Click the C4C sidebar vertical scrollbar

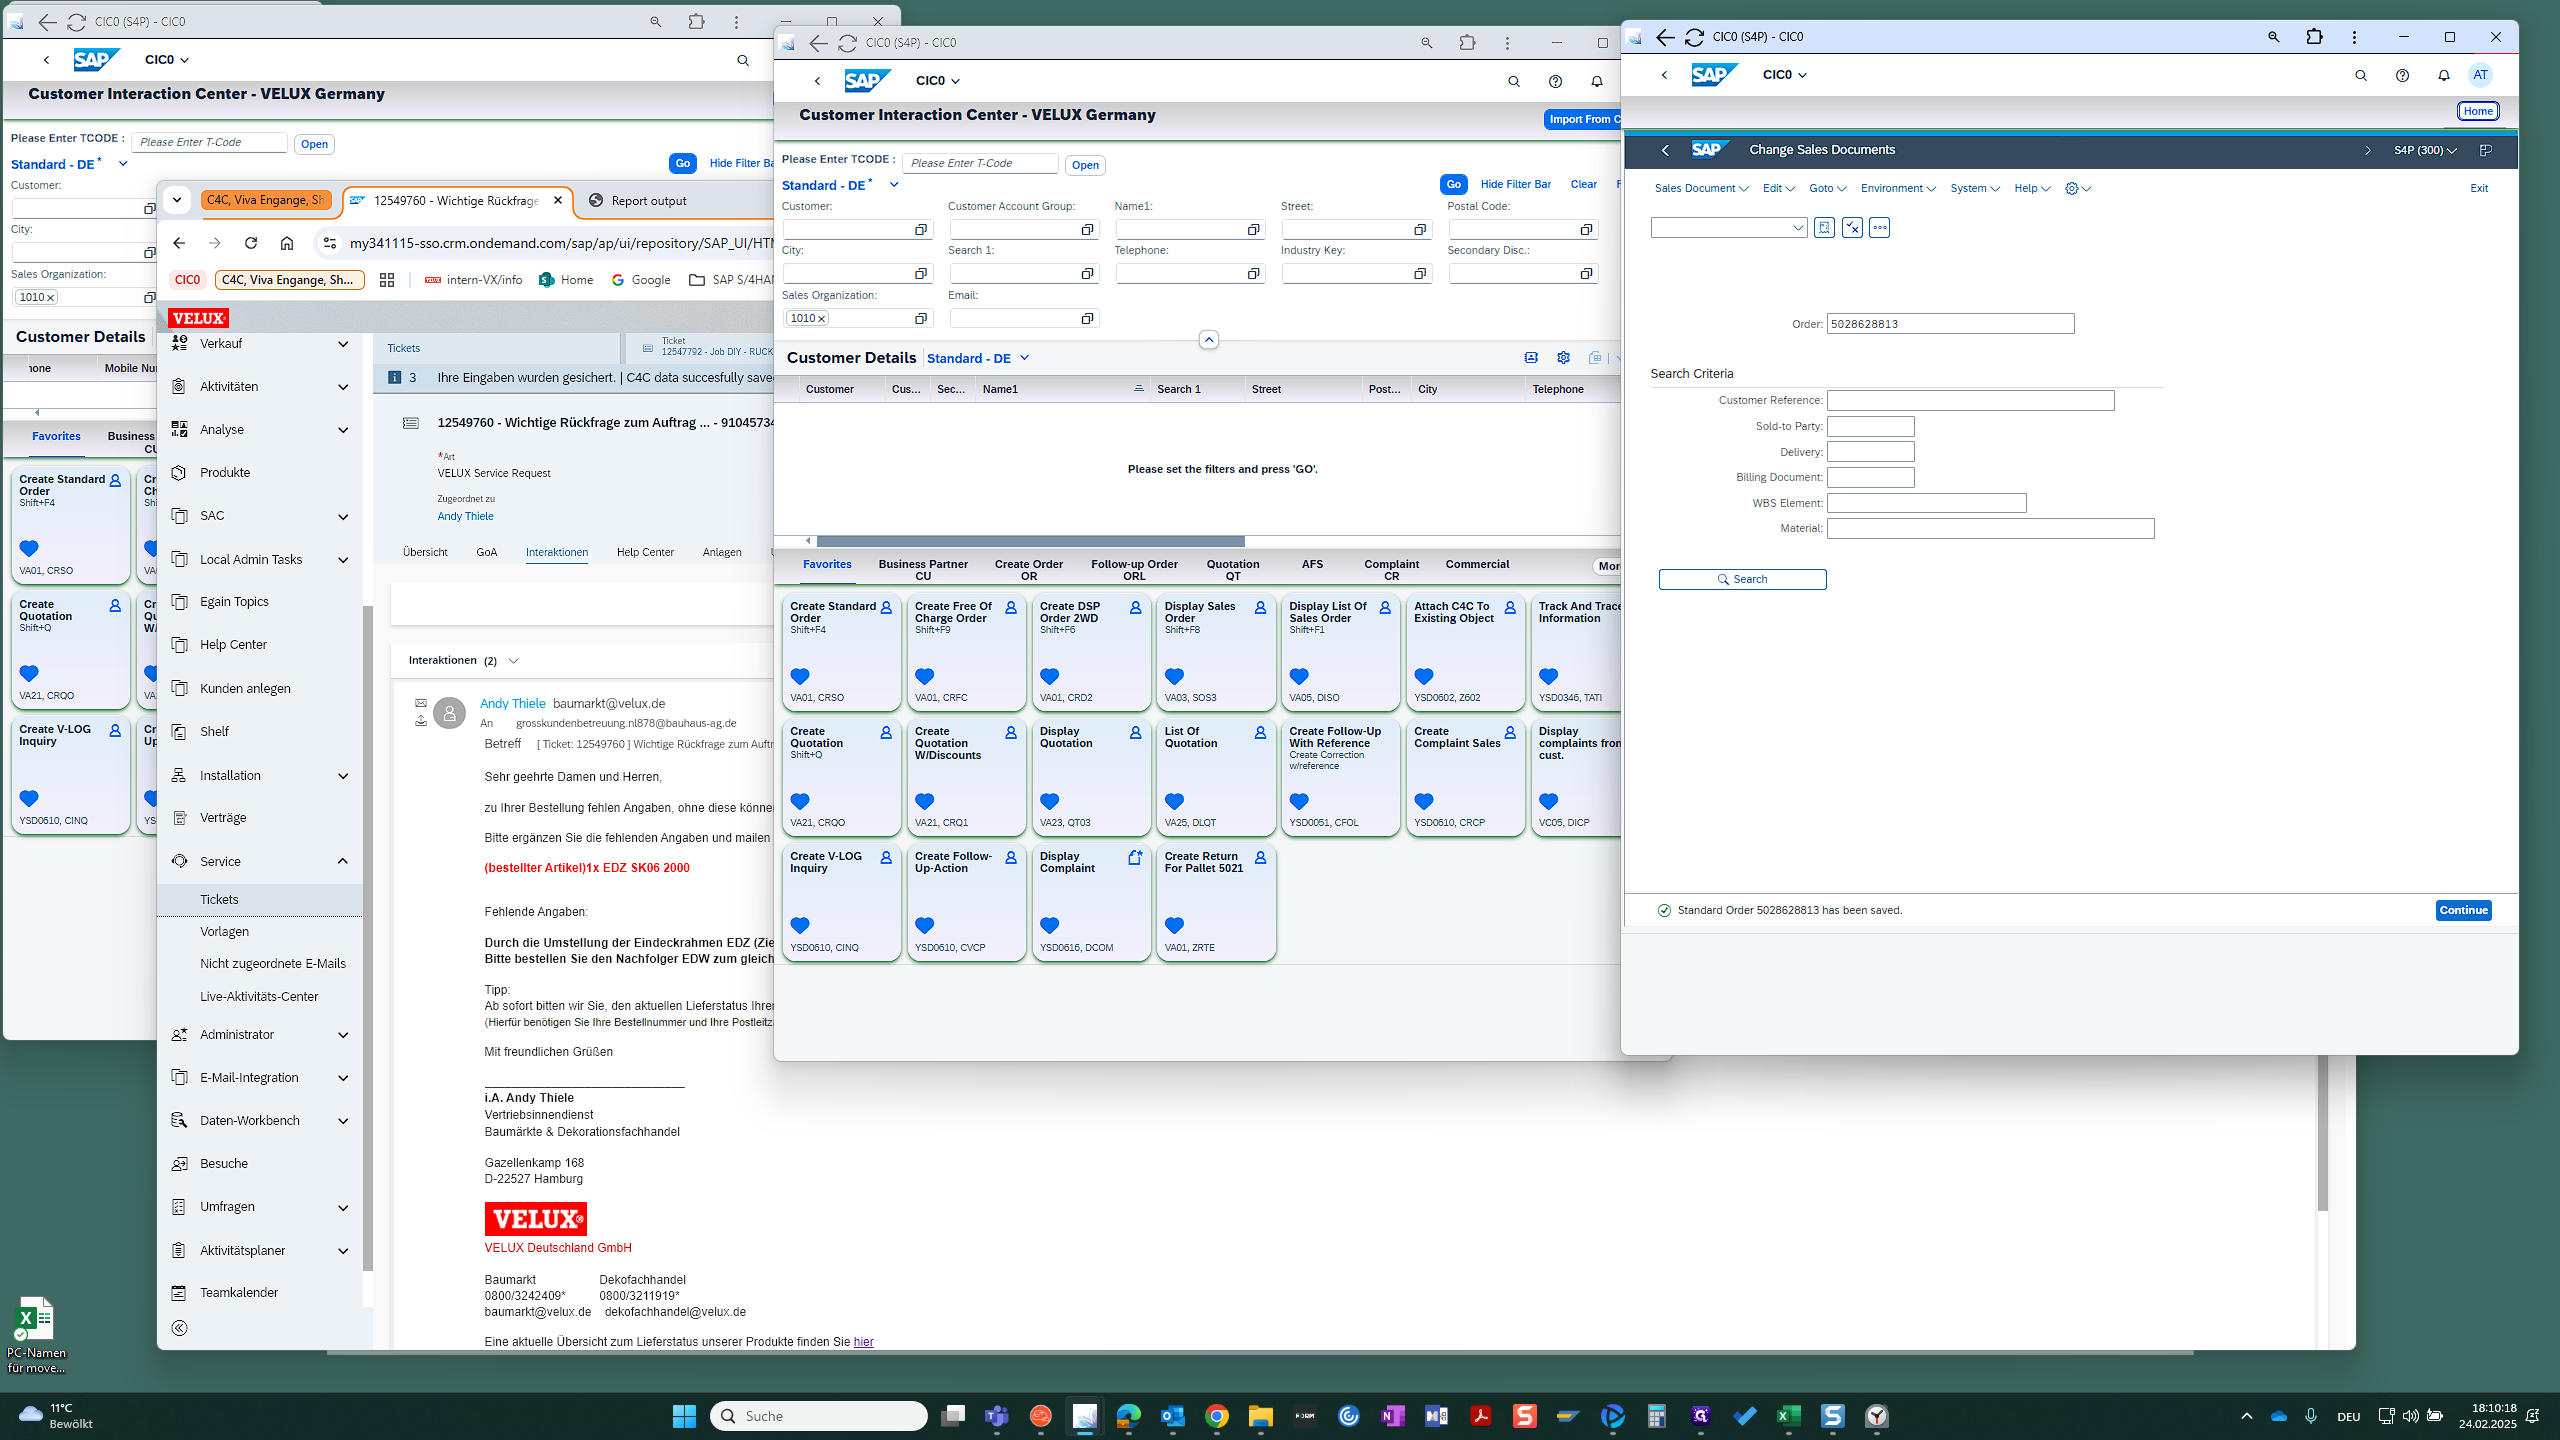[x=367, y=937]
